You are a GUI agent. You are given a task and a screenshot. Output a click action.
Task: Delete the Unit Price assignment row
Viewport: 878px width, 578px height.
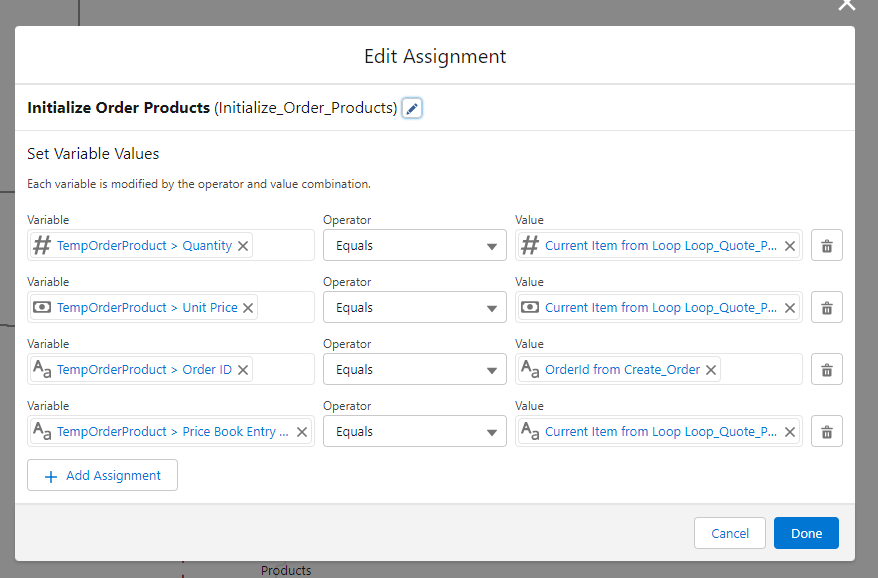coord(826,308)
